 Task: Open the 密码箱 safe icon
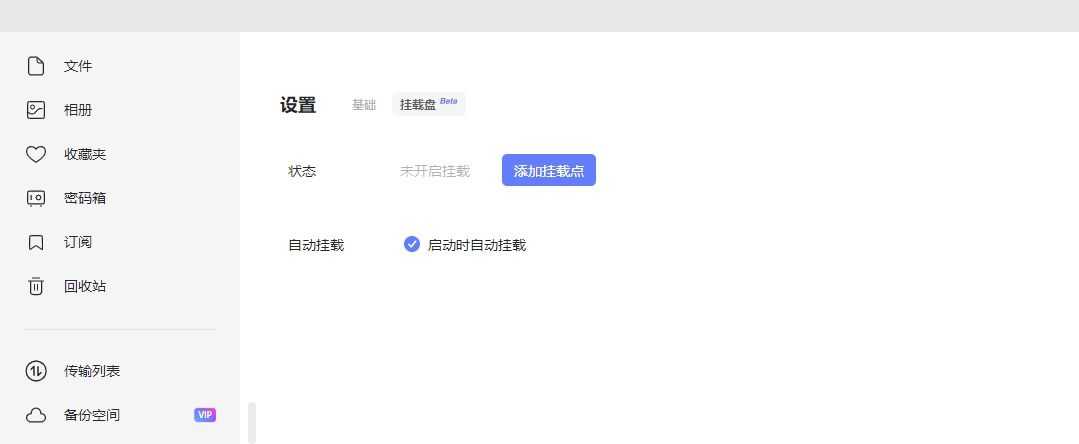[x=36, y=198]
